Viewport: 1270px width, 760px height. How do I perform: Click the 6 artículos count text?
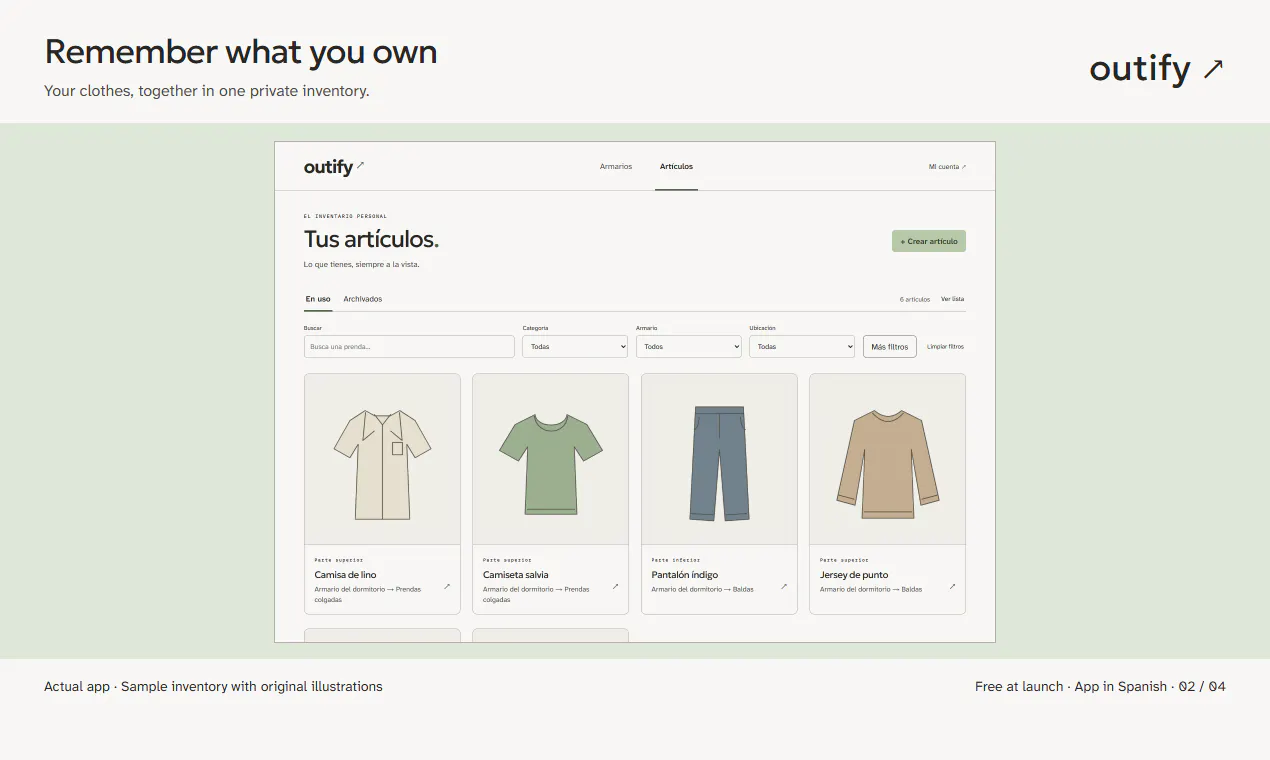915,299
